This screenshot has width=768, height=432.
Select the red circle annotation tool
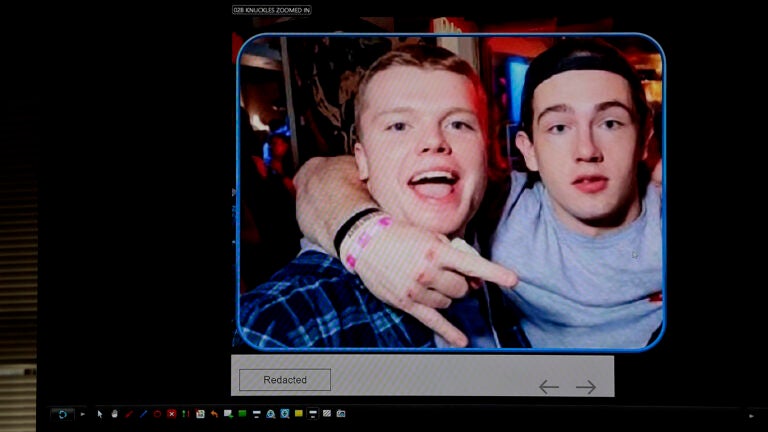pos(157,414)
